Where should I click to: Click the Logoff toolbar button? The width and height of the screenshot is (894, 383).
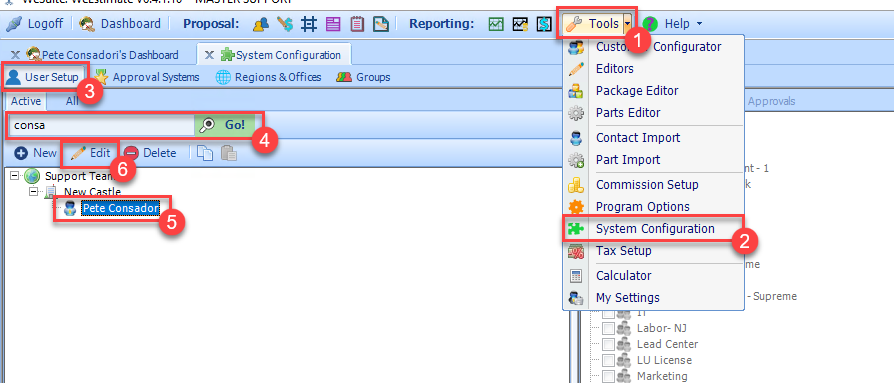click(x=36, y=24)
